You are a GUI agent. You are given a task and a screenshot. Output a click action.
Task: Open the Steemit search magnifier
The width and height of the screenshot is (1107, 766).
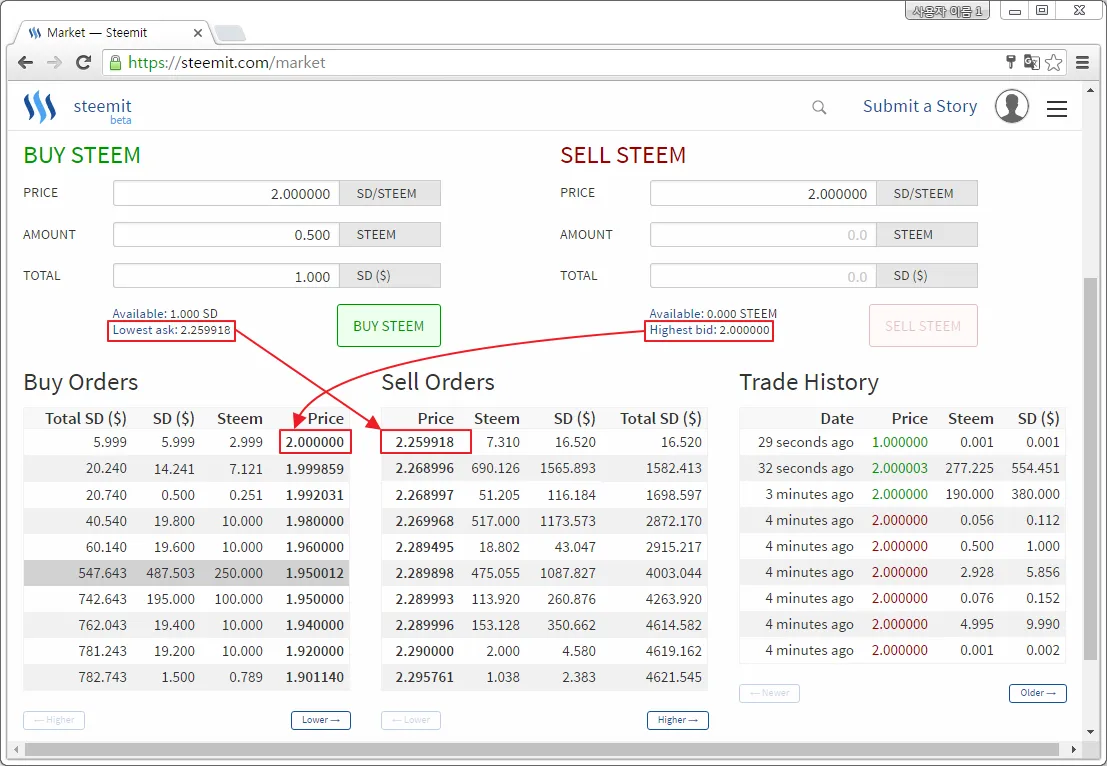click(x=819, y=107)
